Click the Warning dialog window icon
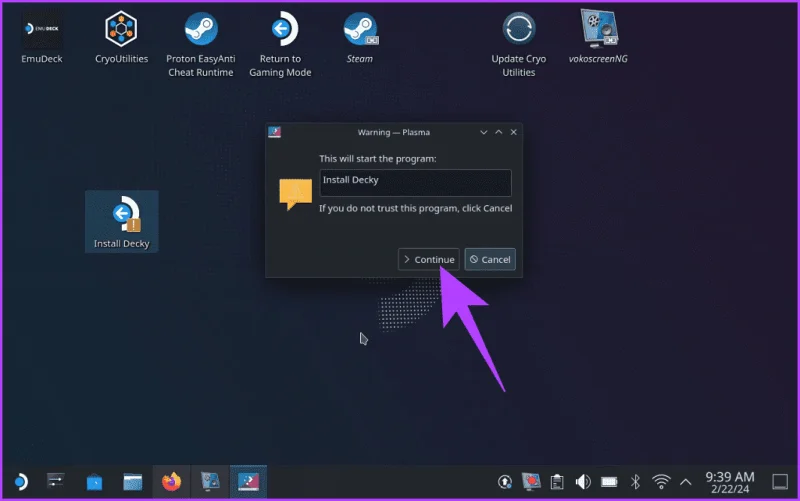The height and width of the screenshot is (501, 800). pyautogui.click(x=274, y=132)
